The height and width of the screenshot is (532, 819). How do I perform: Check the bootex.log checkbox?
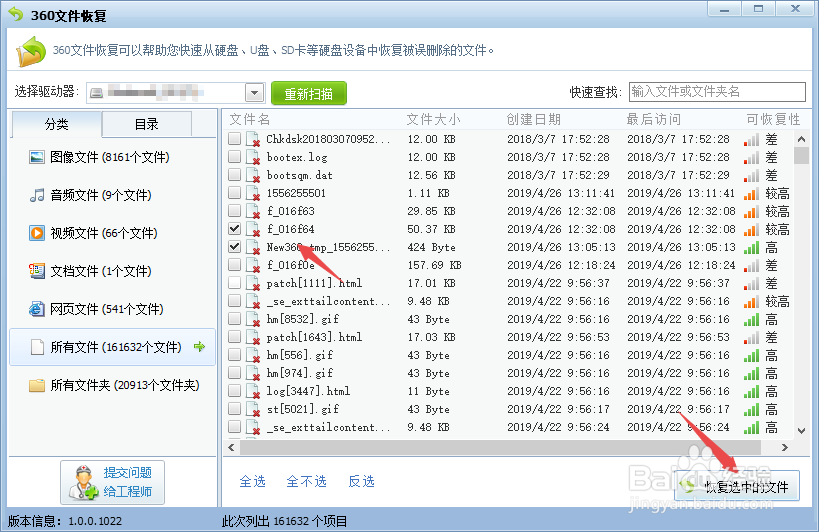tap(235, 157)
